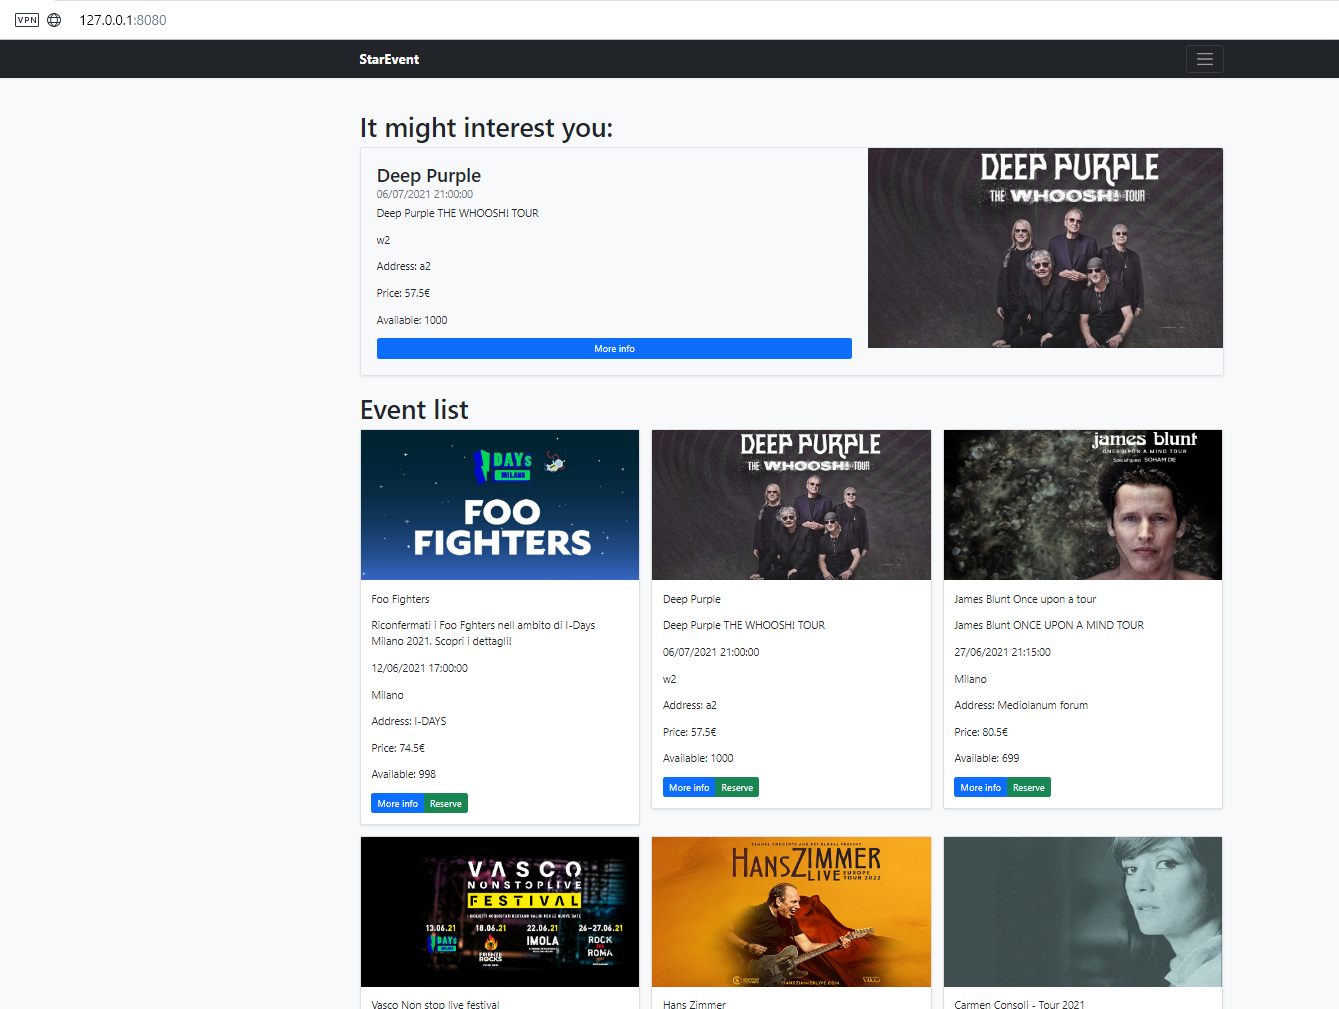Click 'Address: I-DAYS' text
The image size is (1339, 1009).
pos(409,721)
